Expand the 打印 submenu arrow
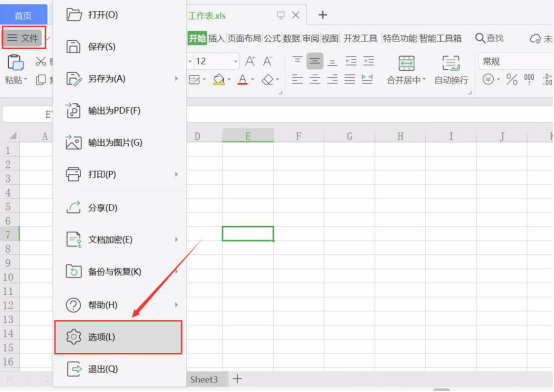The width and height of the screenshot is (554, 392). click(x=176, y=174)
